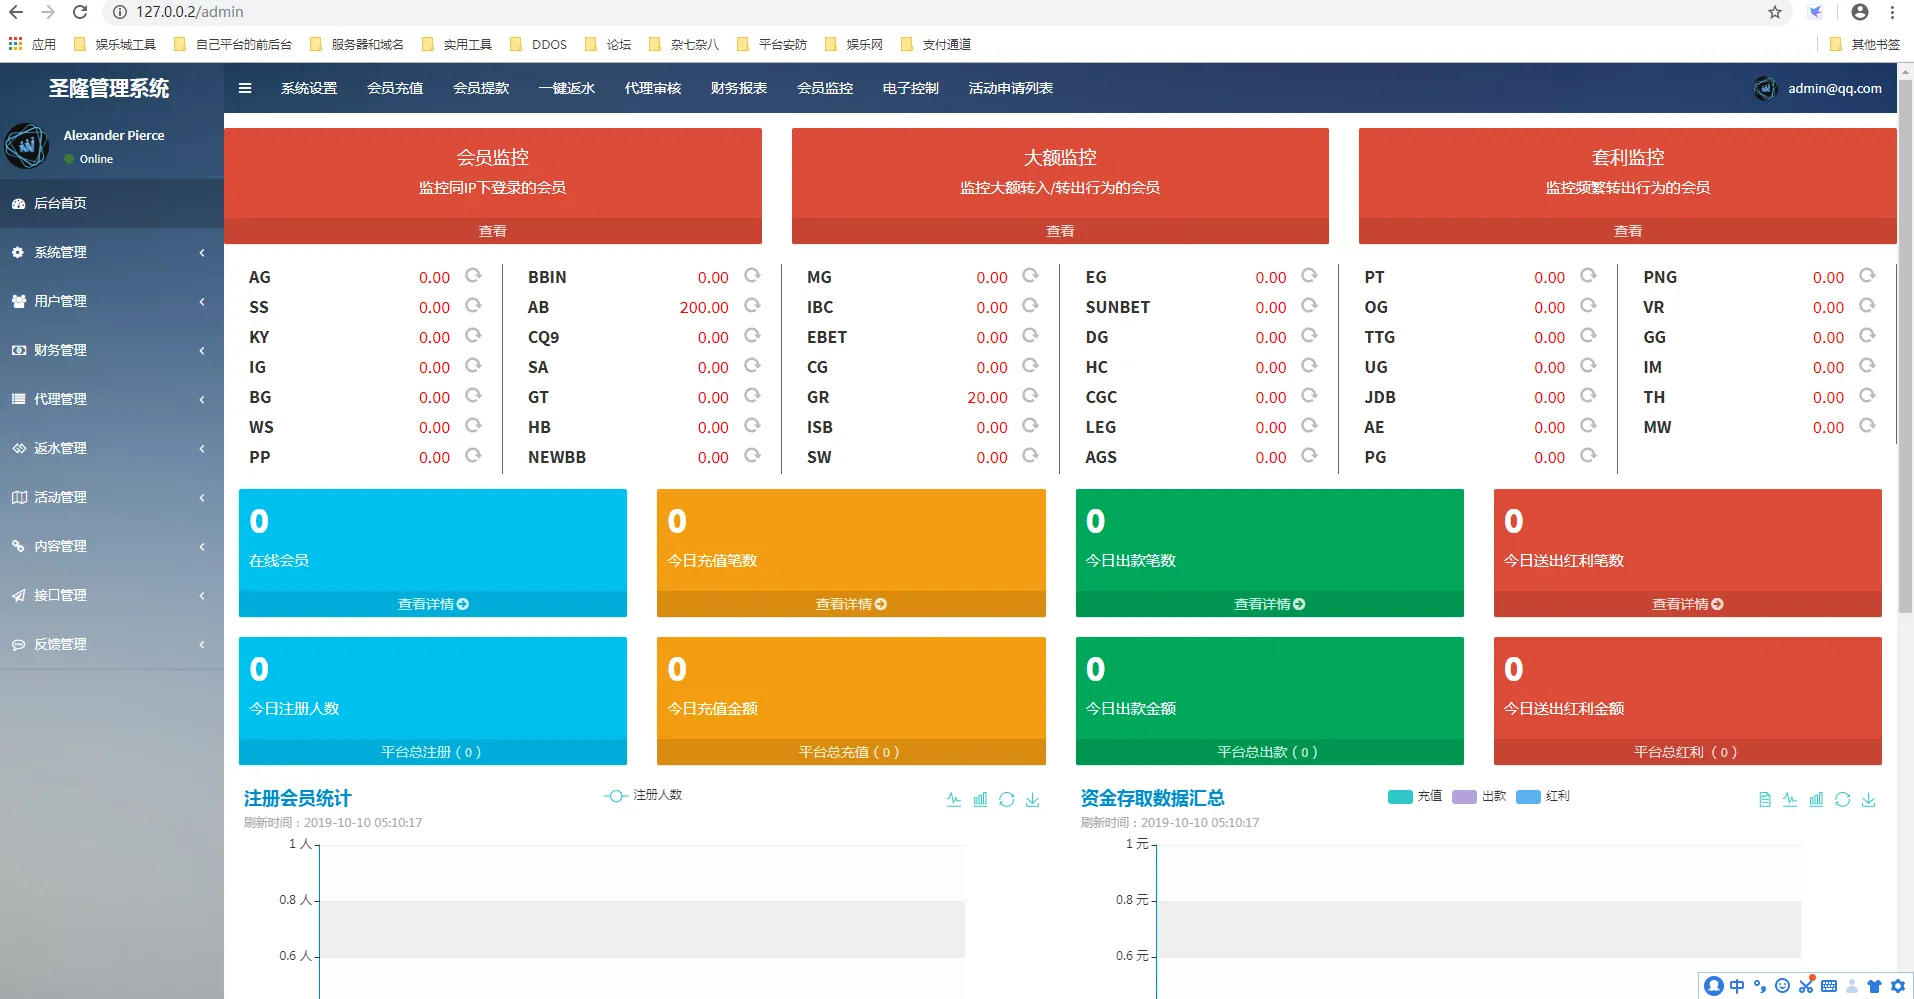Refresh the BBIN balance
1914x999 pixels.
point(752,276)
